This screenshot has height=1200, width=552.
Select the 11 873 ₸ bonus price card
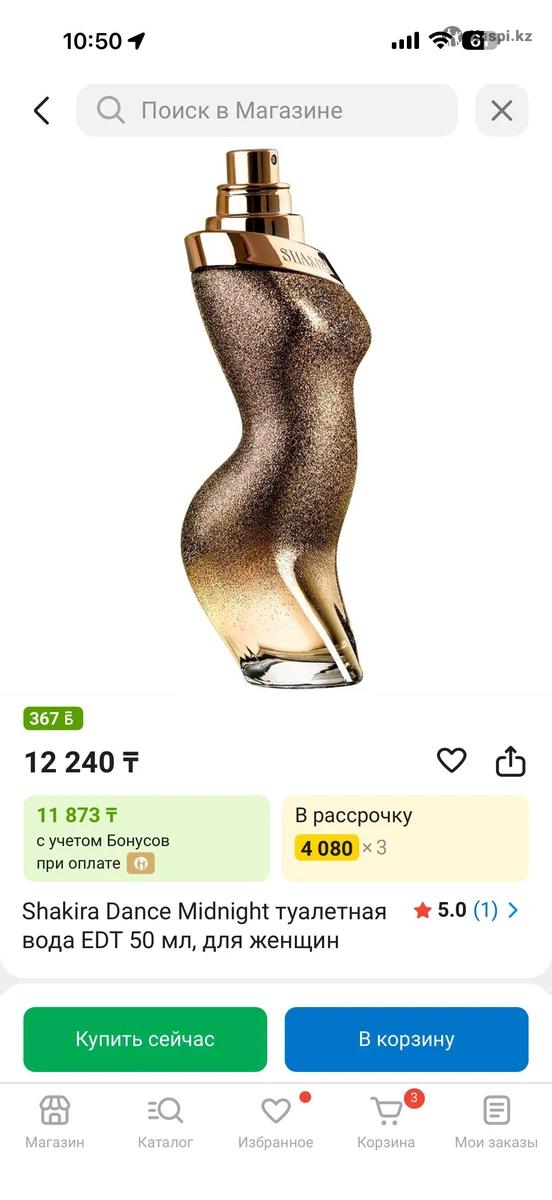pyautogui.click(x=147, y=838)
